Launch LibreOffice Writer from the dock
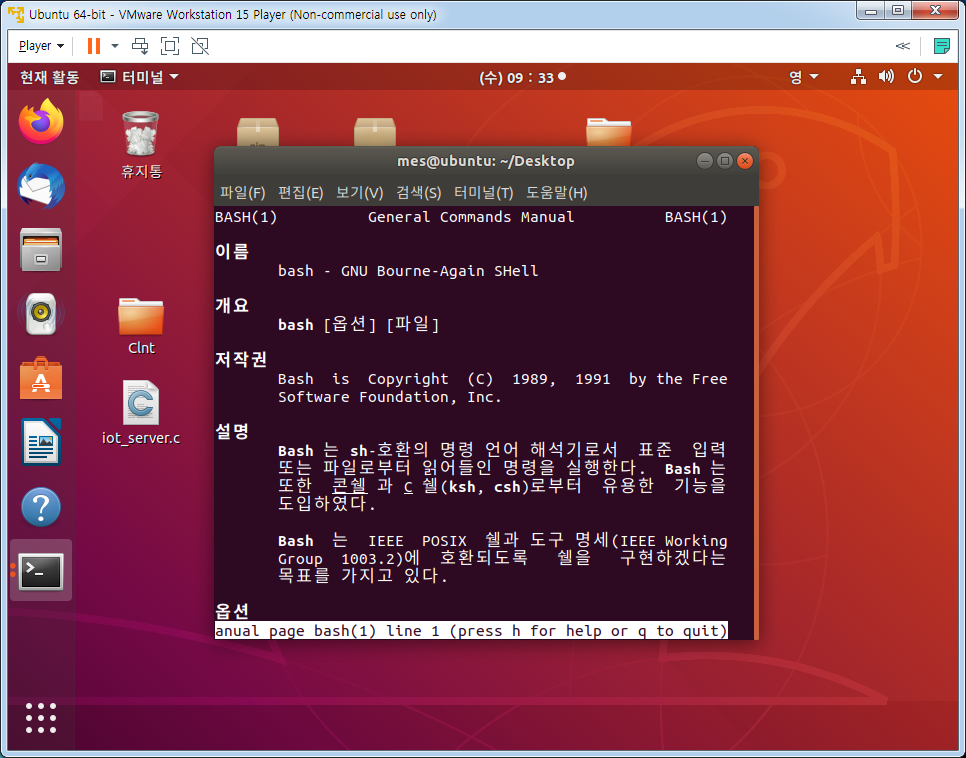The image size is (966, 758). click(41, 442)
